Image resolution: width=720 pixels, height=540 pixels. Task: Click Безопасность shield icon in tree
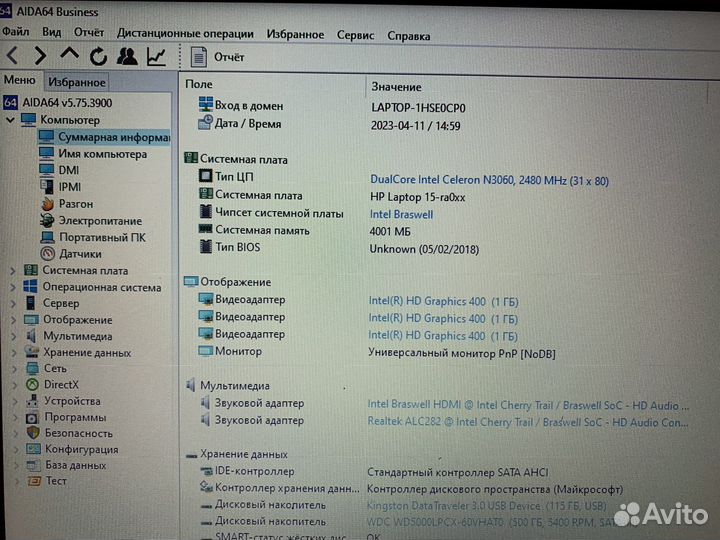point(33,433)
